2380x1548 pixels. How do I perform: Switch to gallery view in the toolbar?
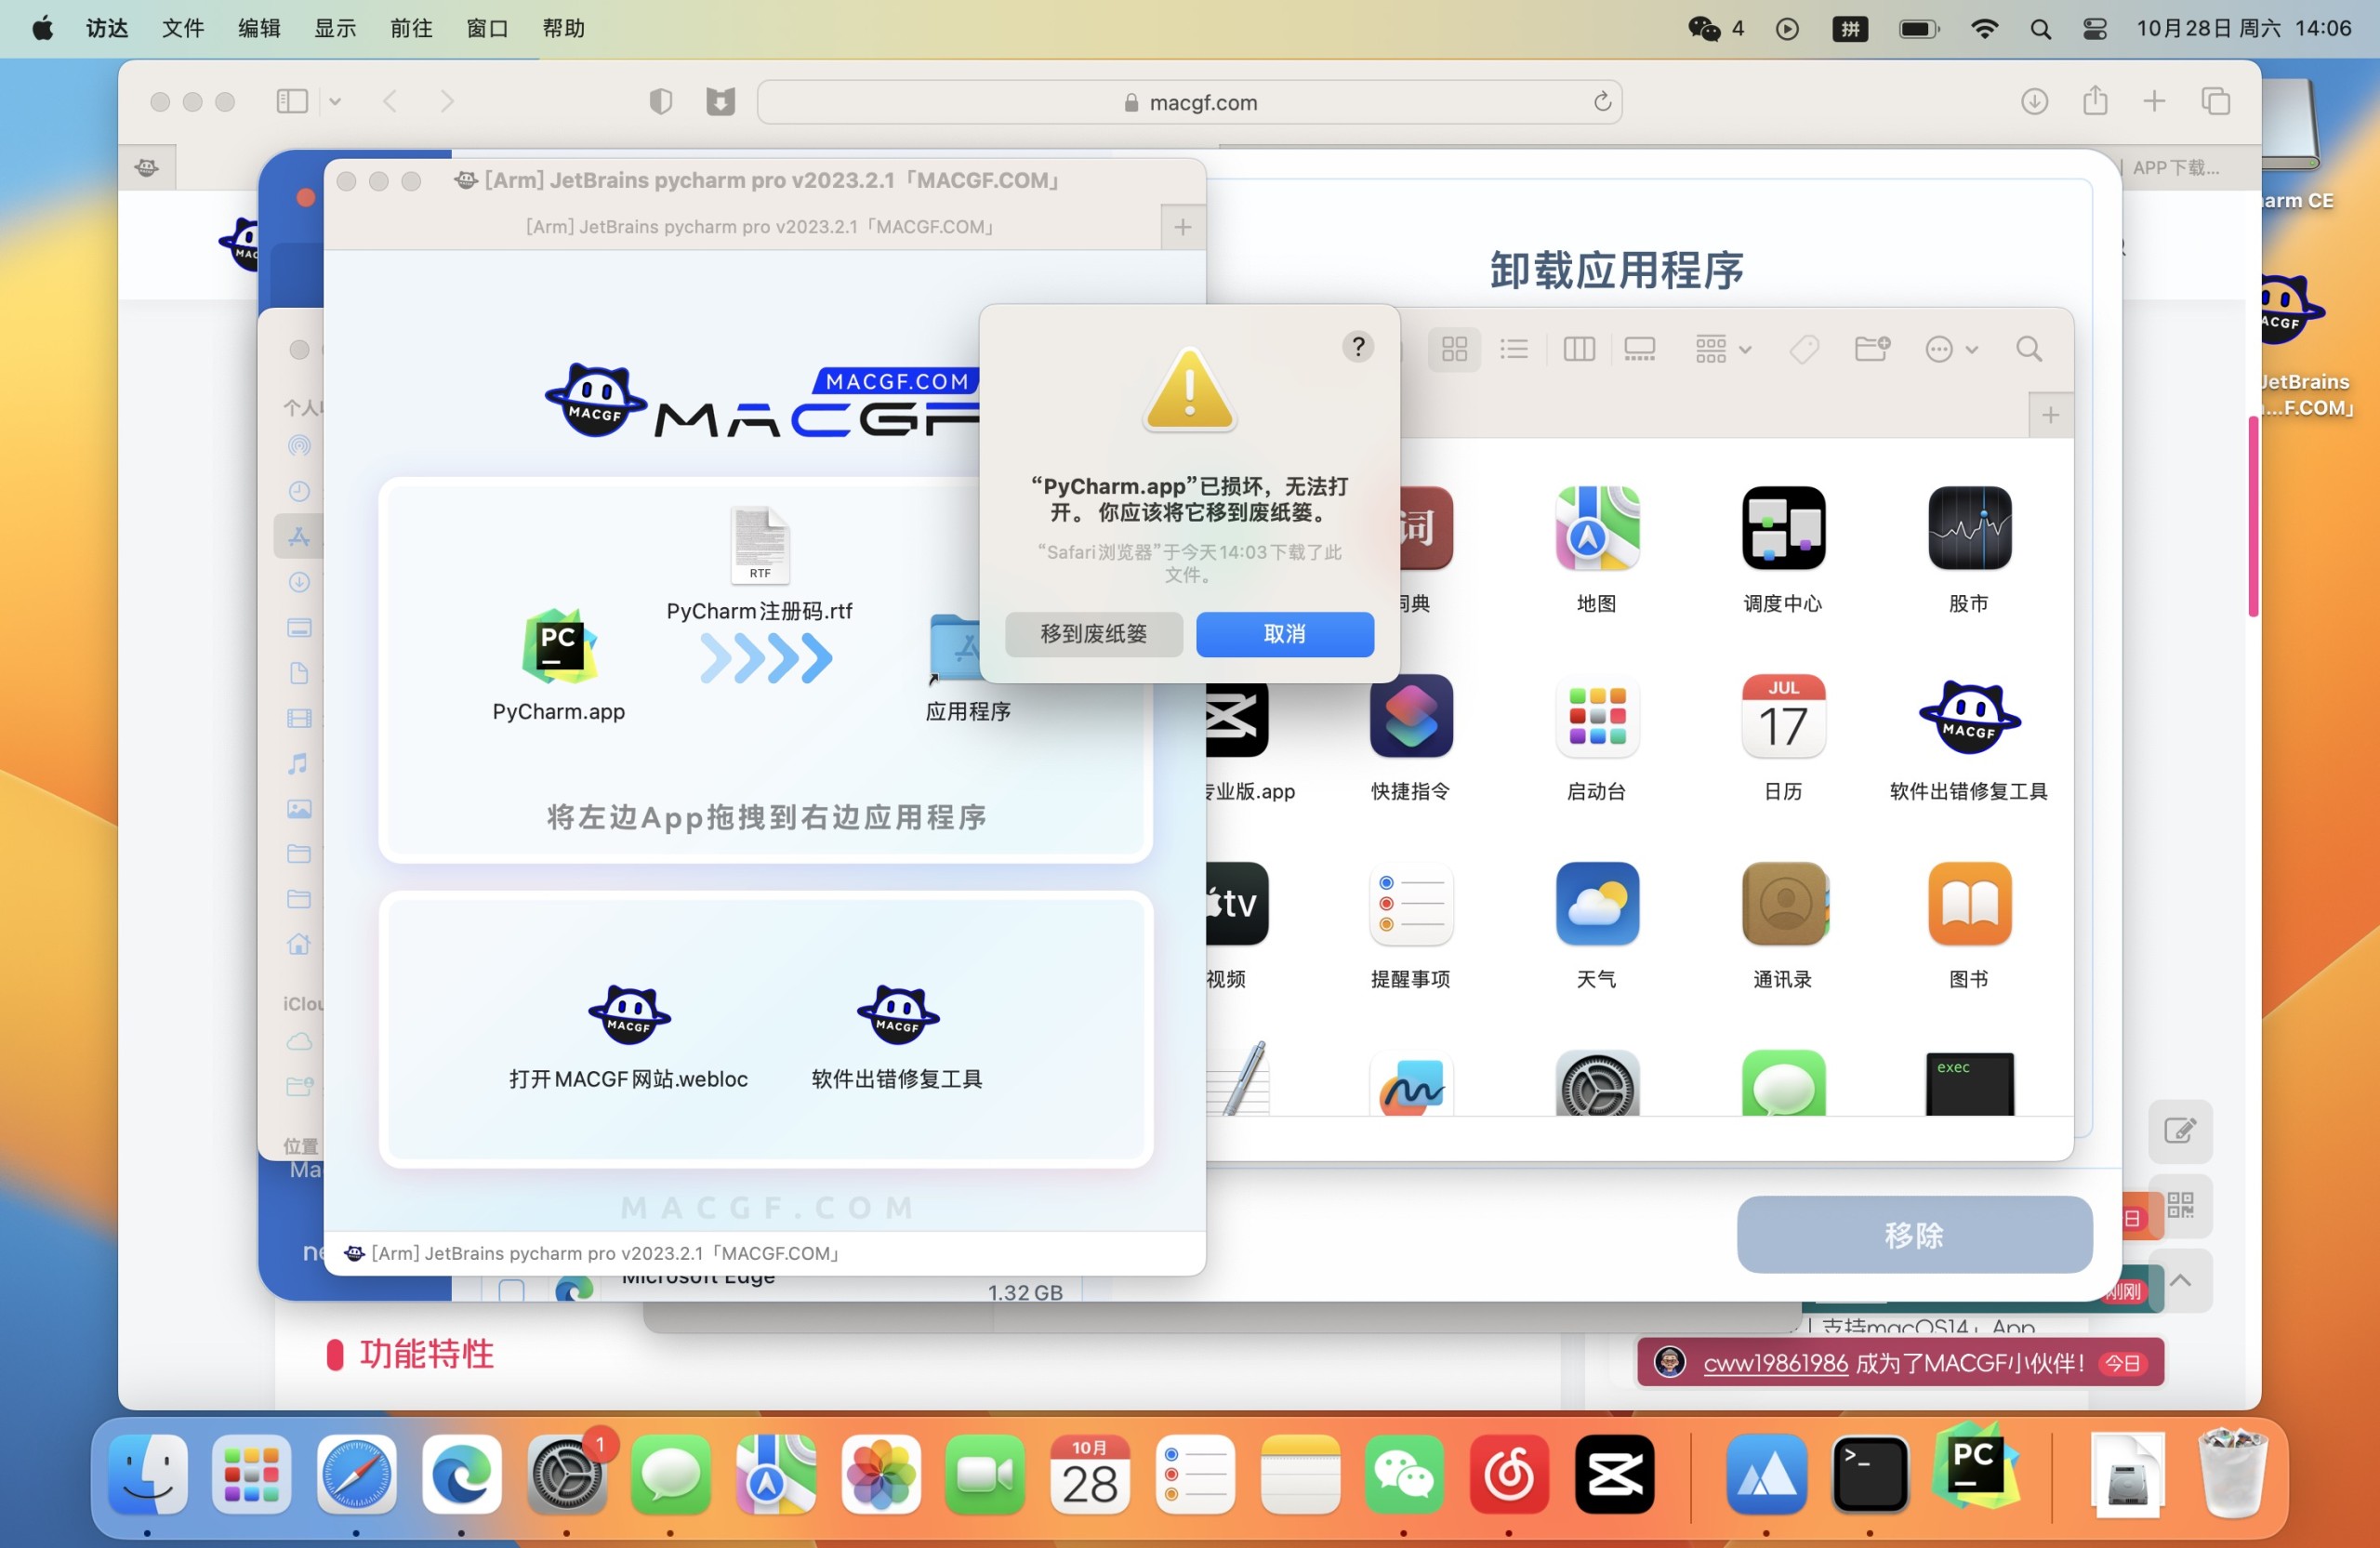1639,349
